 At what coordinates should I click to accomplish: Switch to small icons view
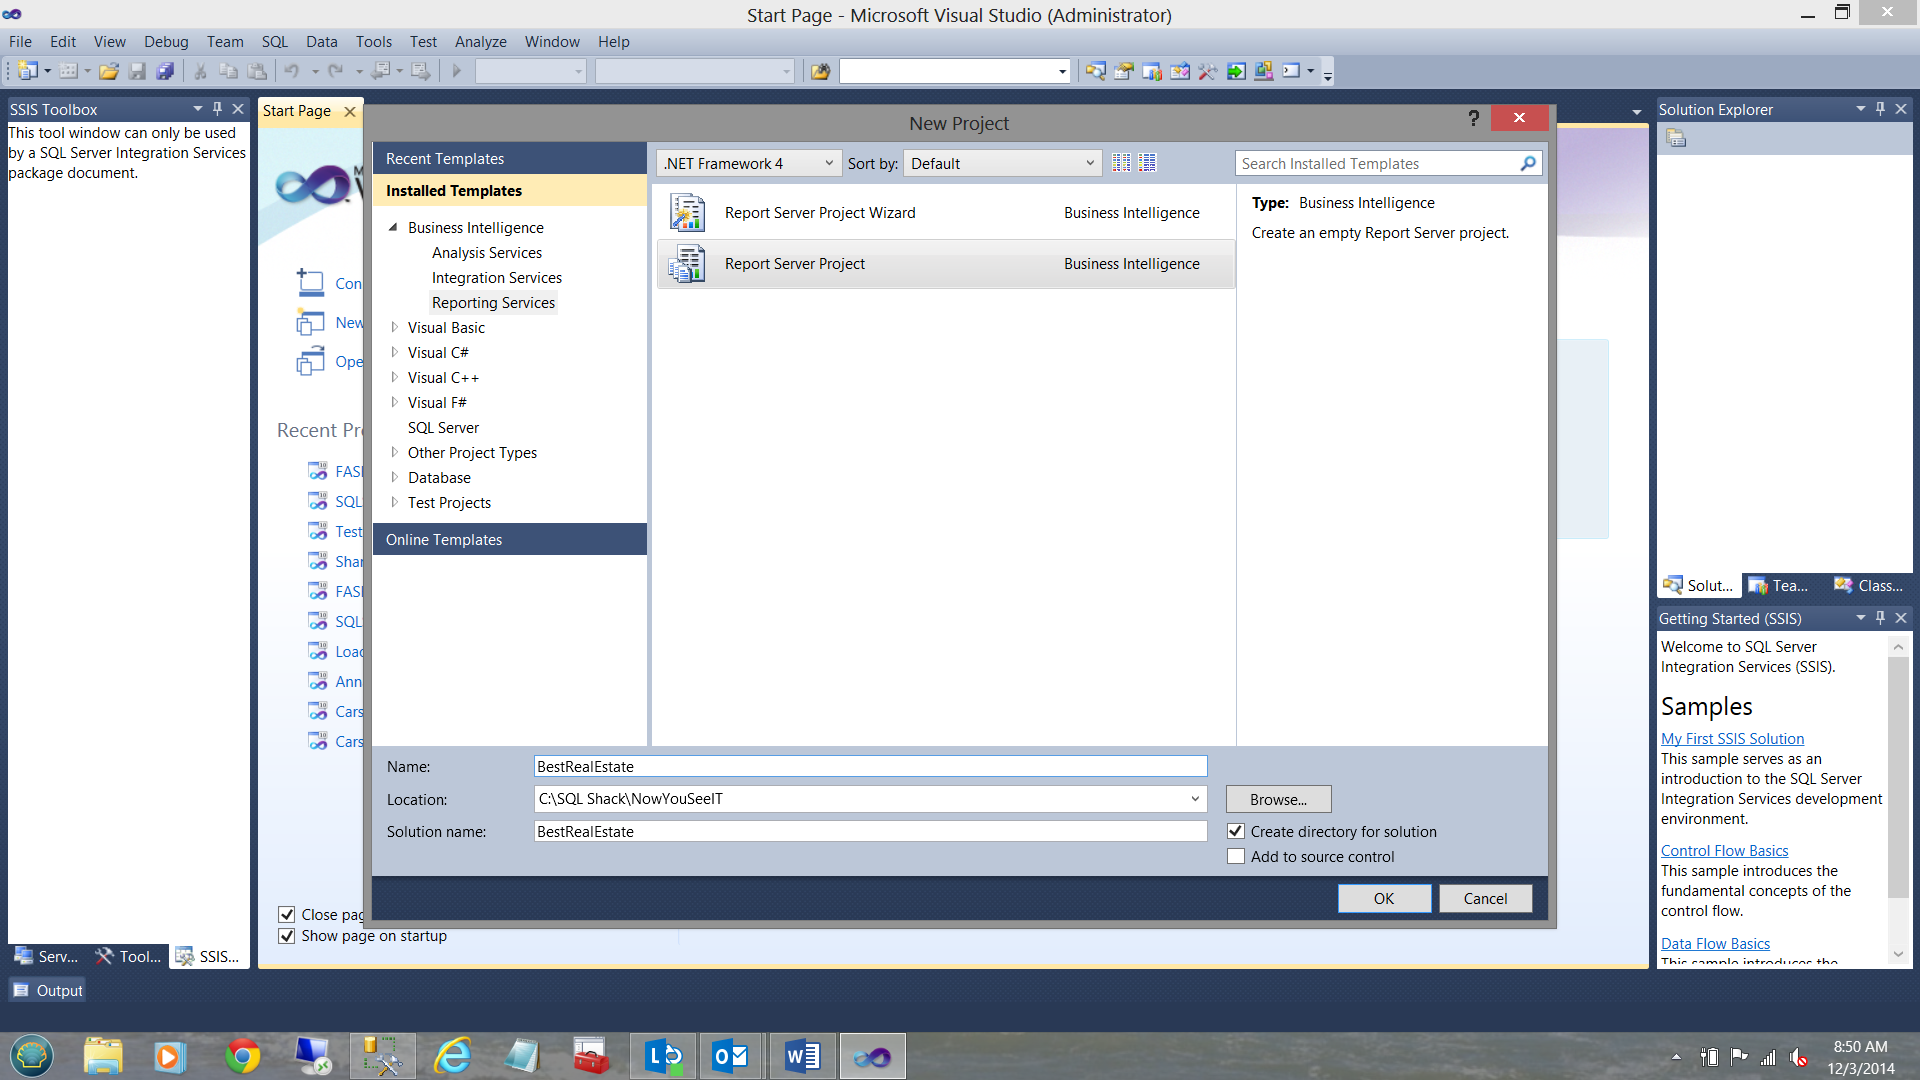click(x=1121, y=163)
